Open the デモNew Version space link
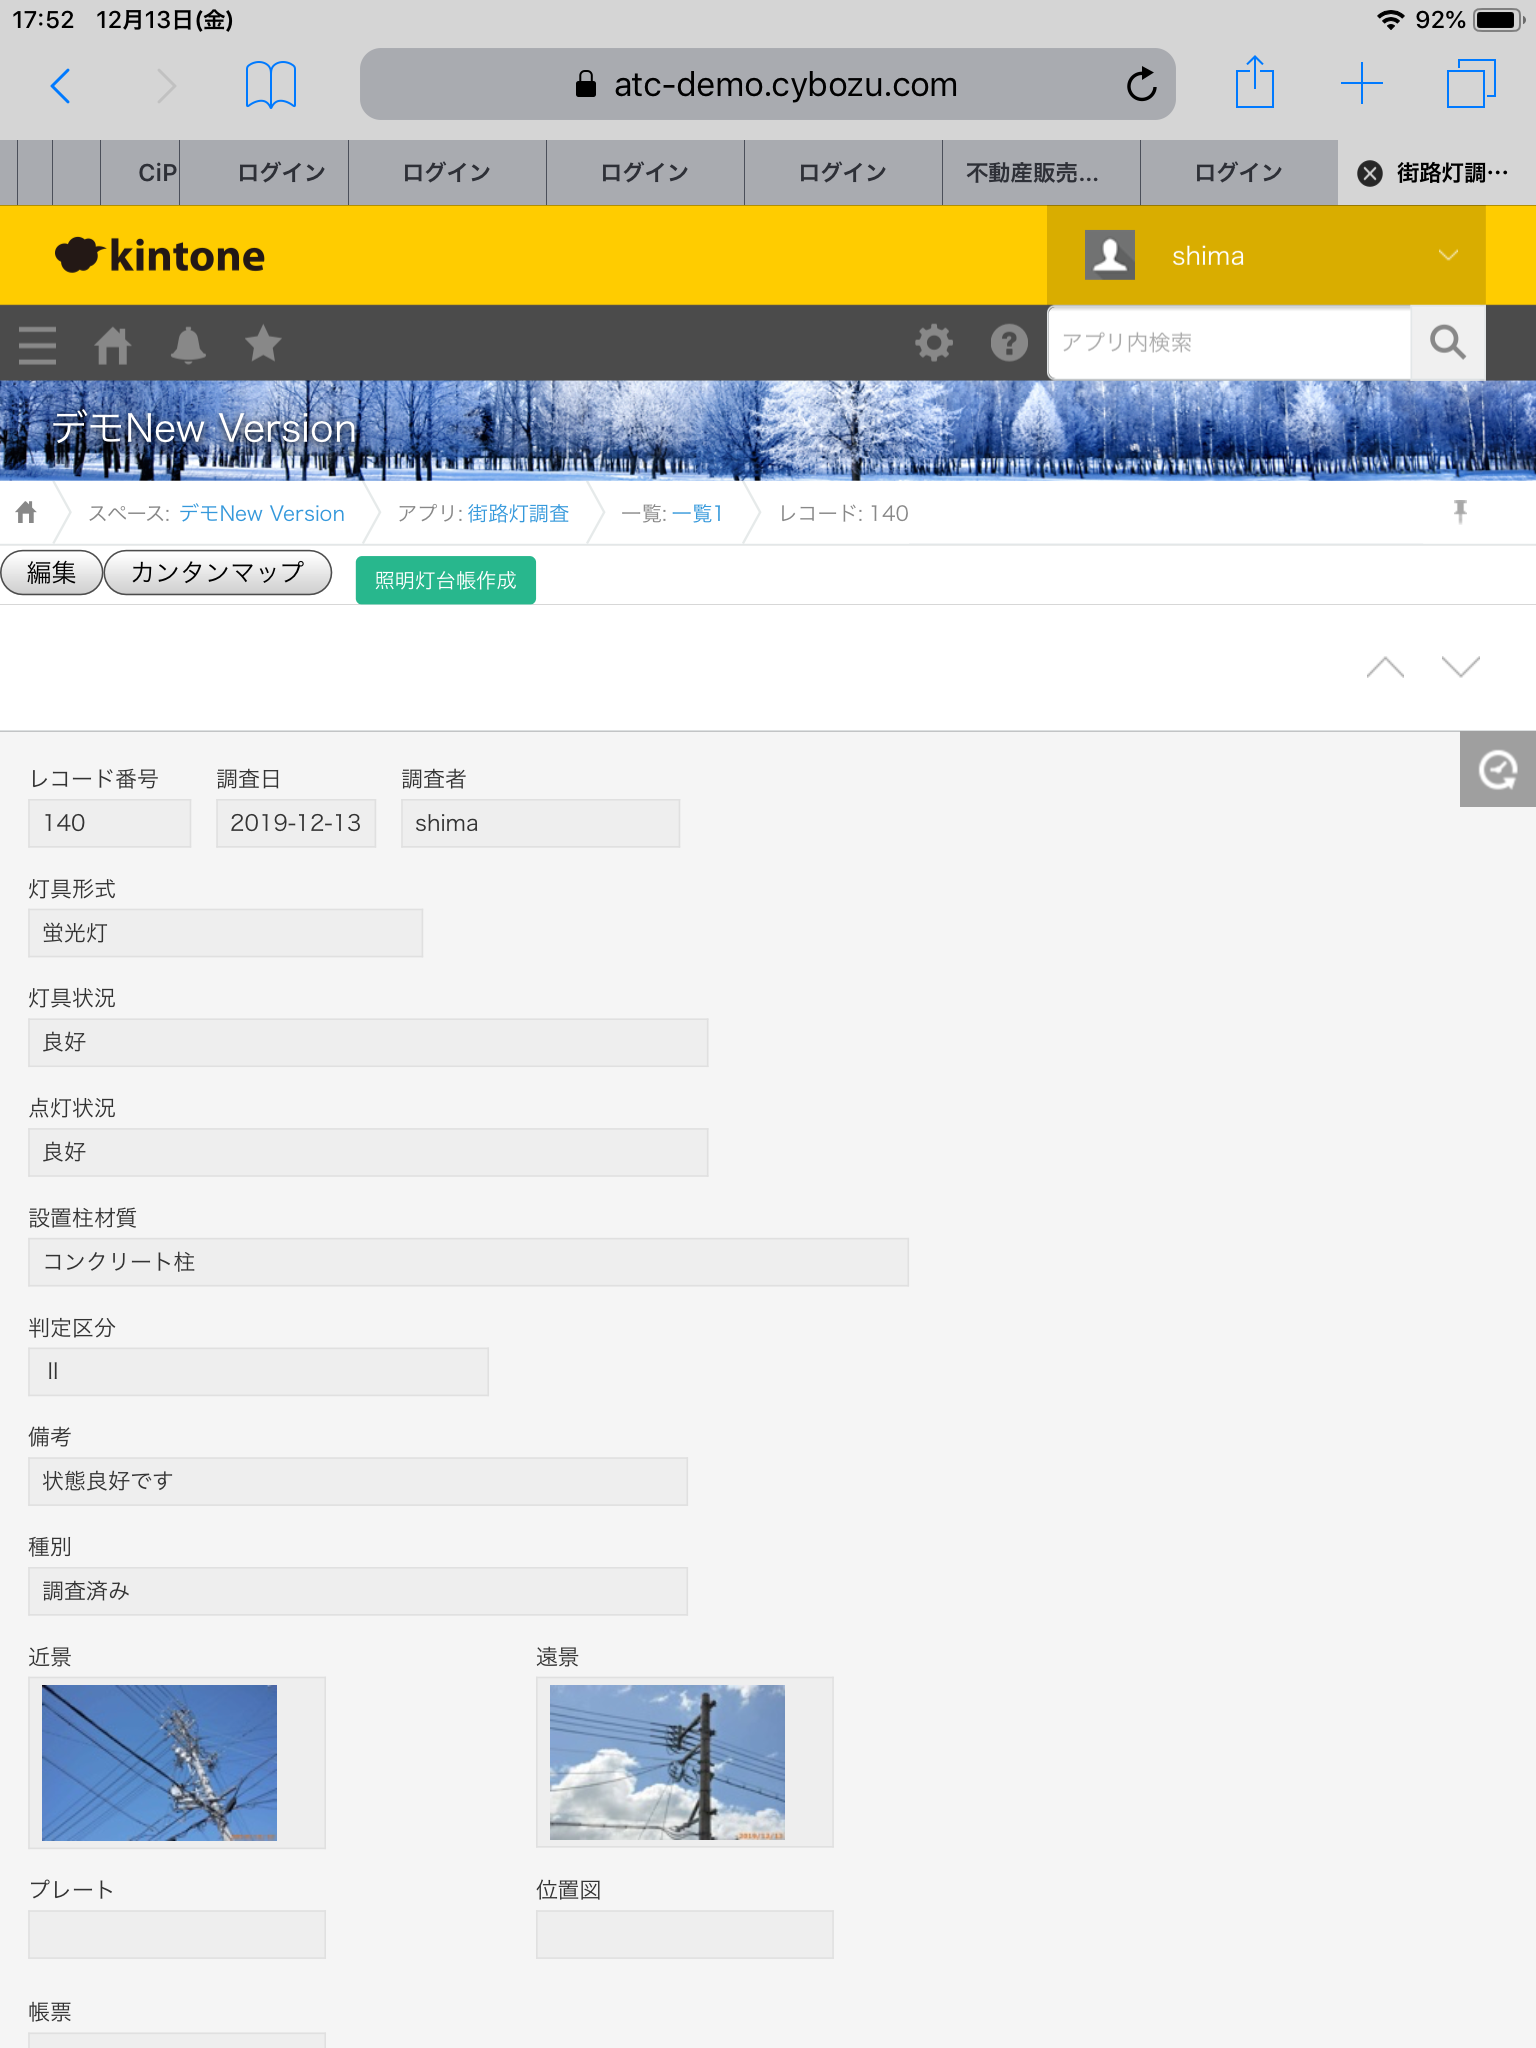 pos(262,513)
